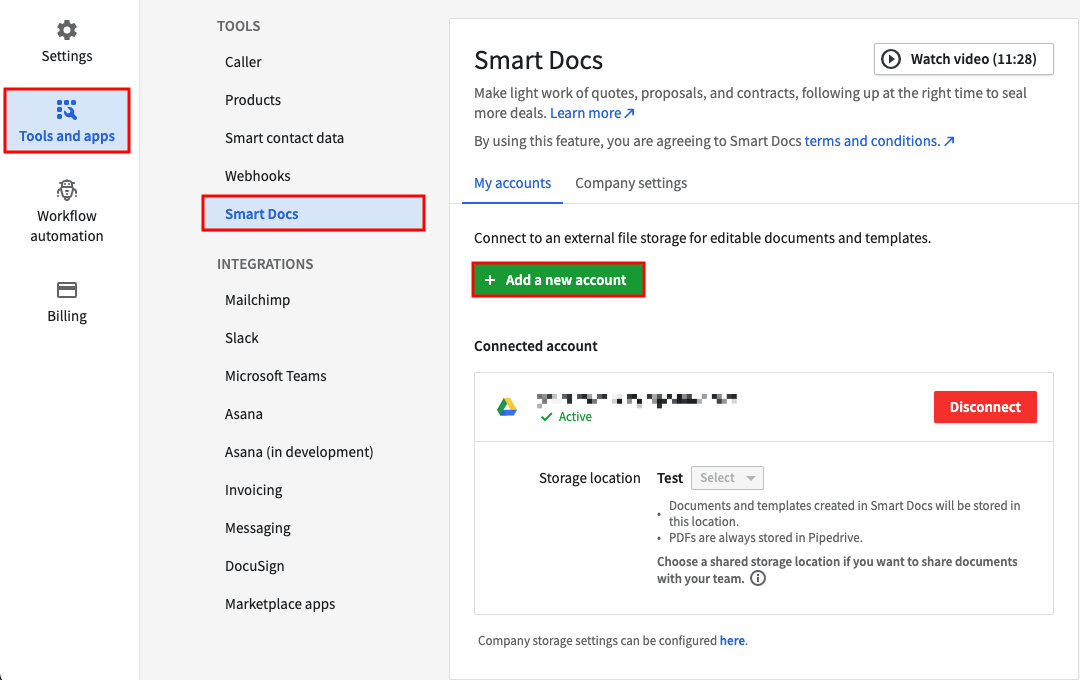This screenshot has width=1080, height=680.
Task: Select Smart Docs in the sidebar
Action: coord(313,214)
